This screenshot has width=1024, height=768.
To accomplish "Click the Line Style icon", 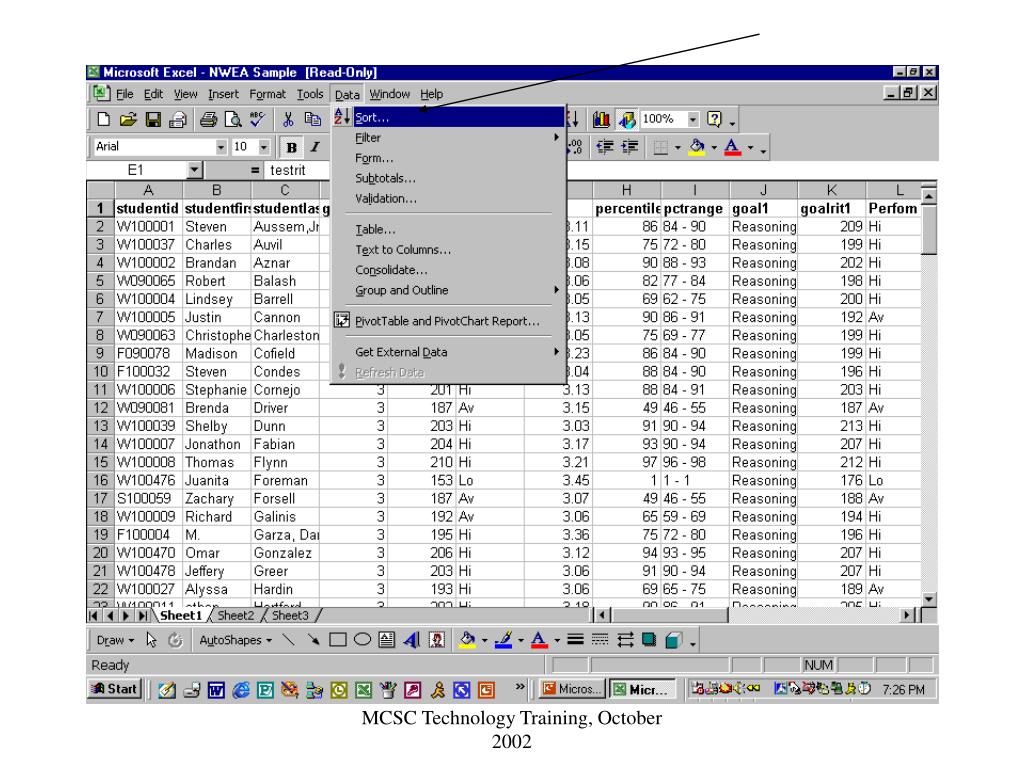I will (575, 640).
